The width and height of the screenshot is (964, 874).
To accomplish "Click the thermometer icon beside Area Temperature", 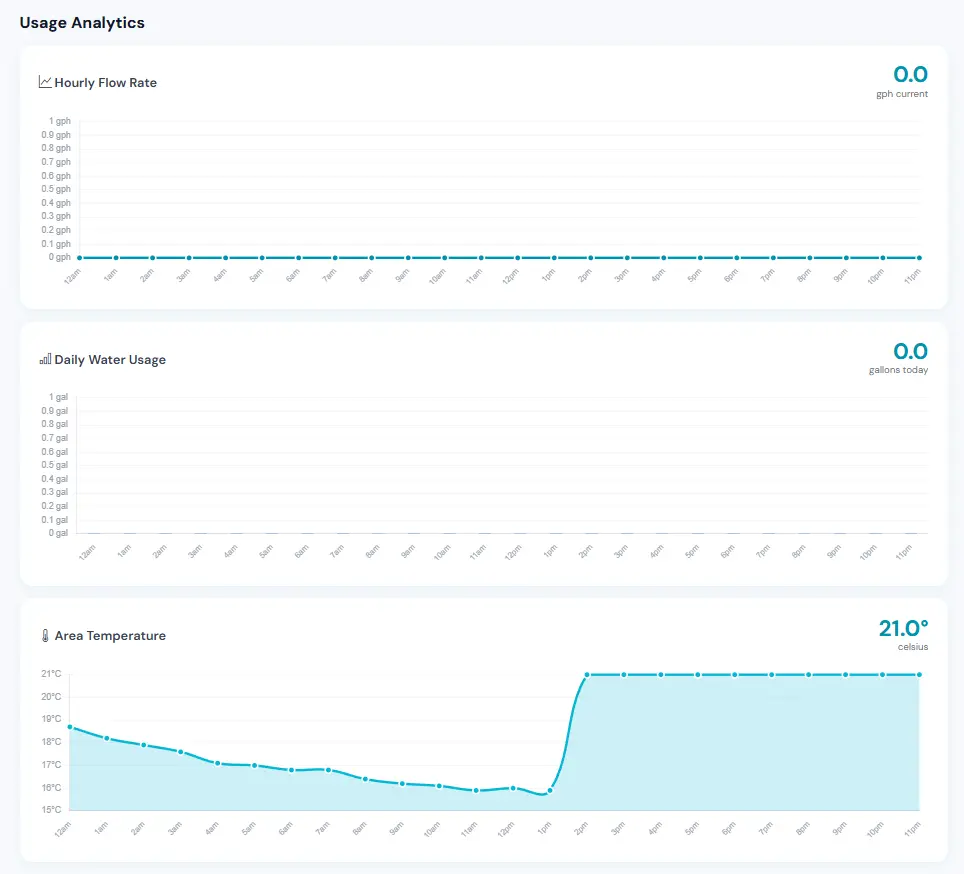I will [x=44, y=635].
